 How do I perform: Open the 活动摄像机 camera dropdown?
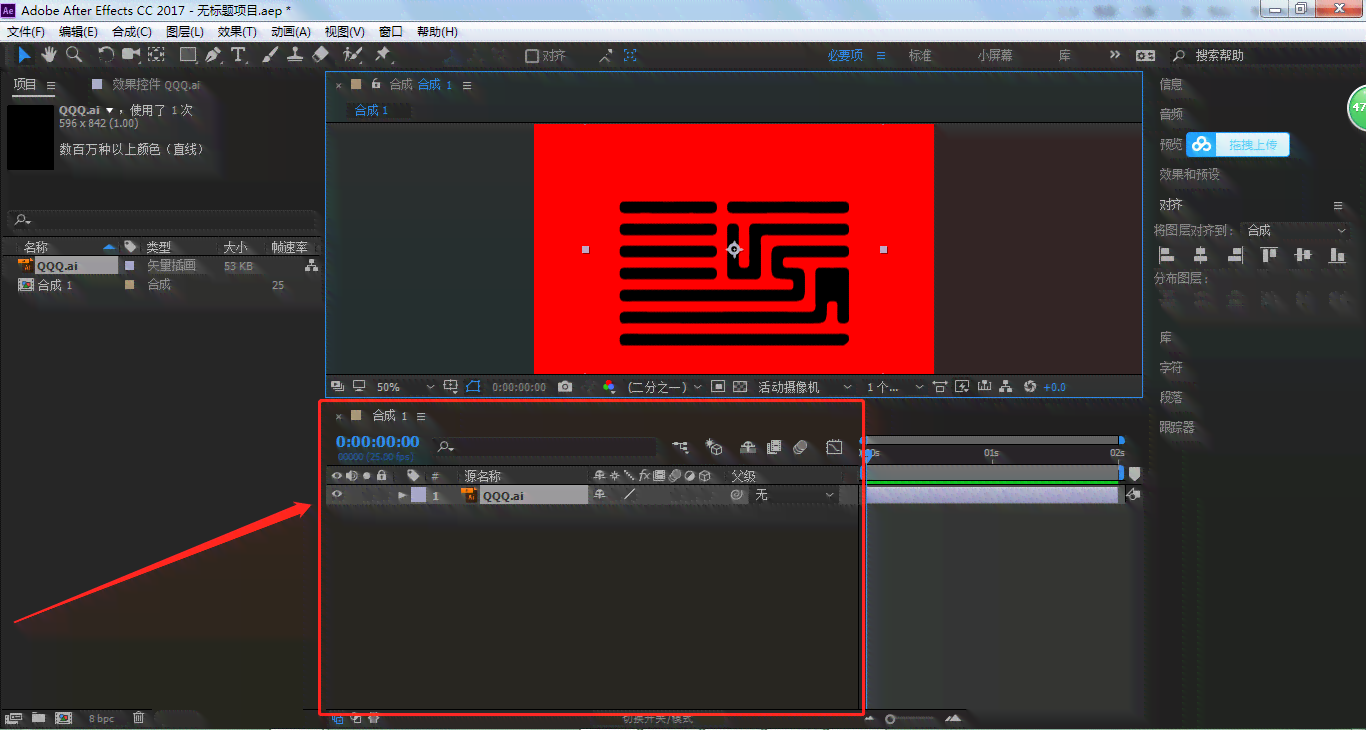pyautogui.click(x=804, y=387)
